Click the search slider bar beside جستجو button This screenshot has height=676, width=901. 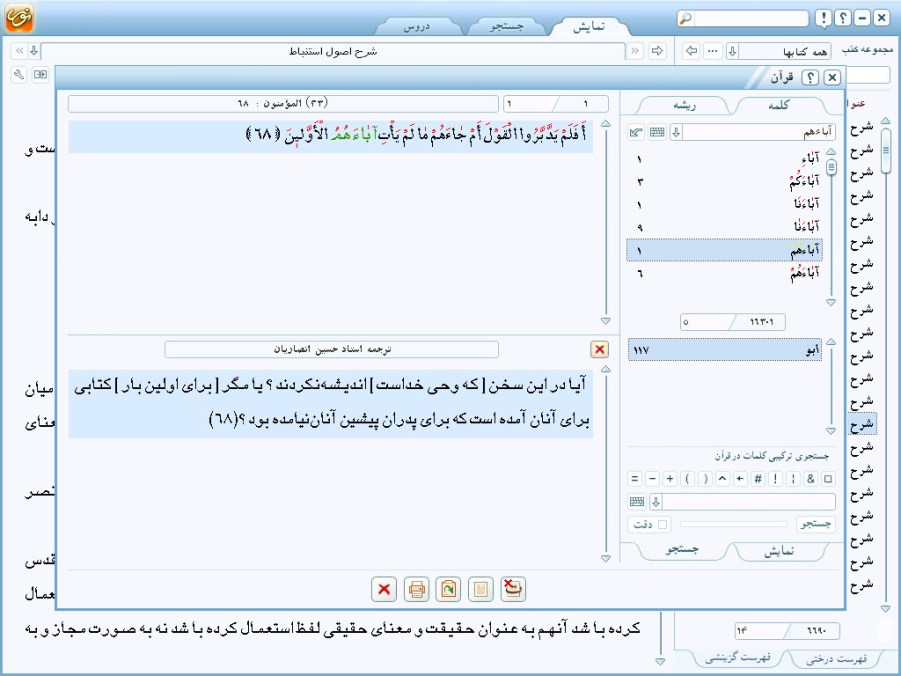click(733, 524)
